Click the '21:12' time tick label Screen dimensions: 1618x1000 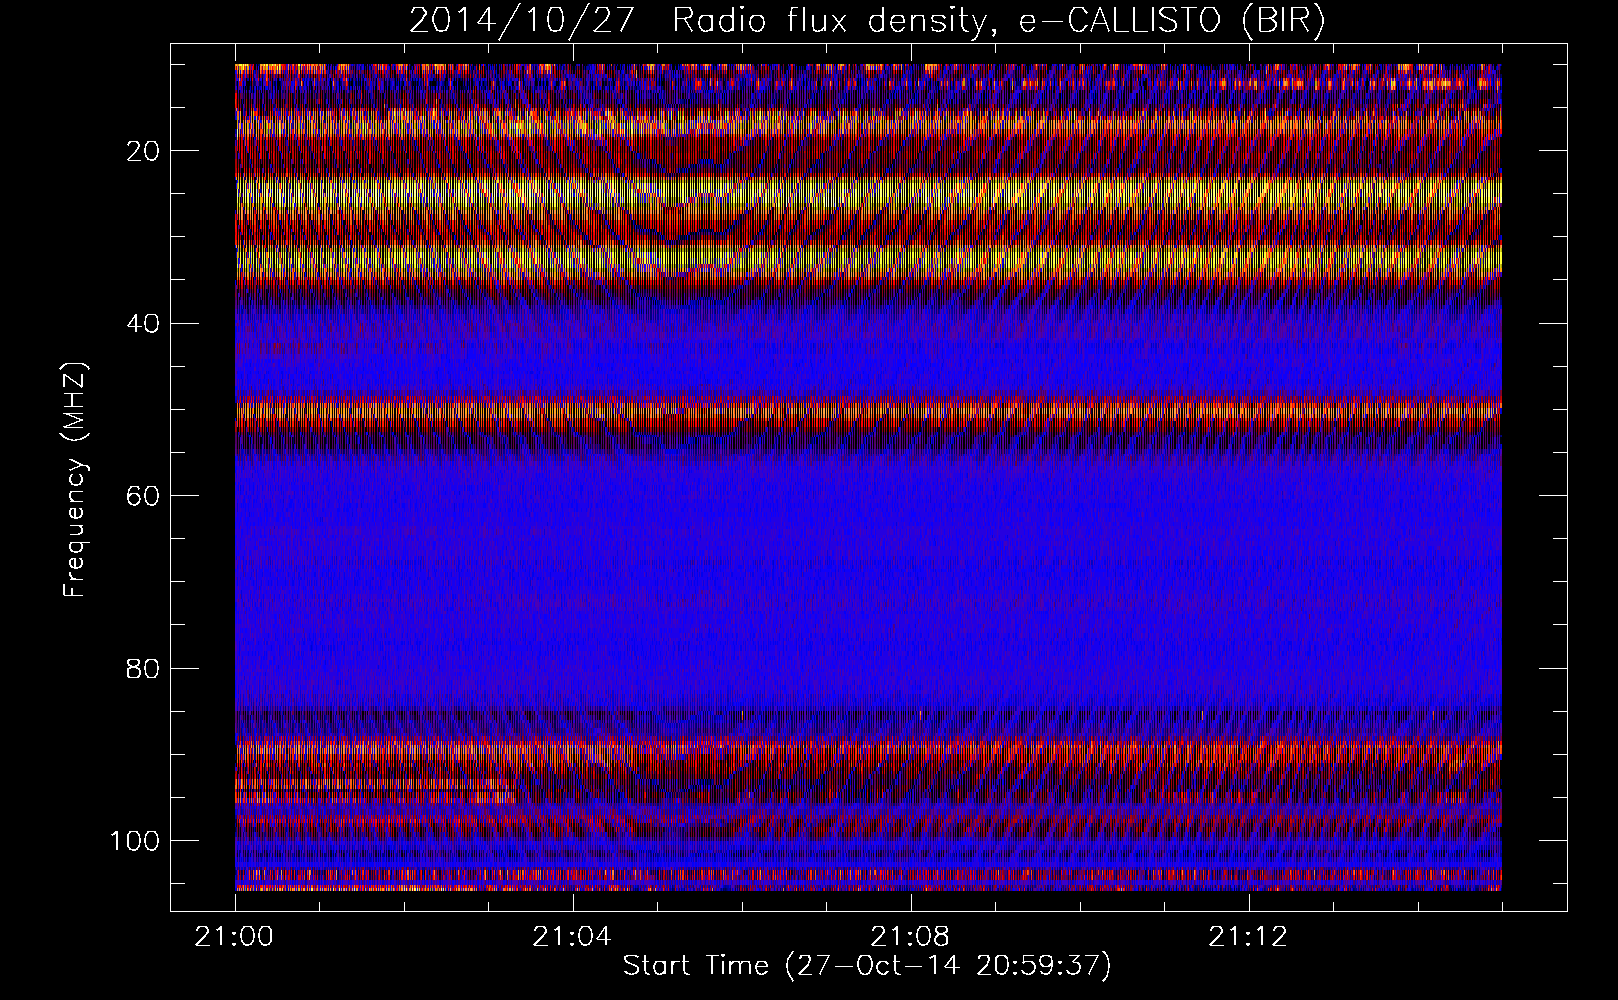point(1249,937)
